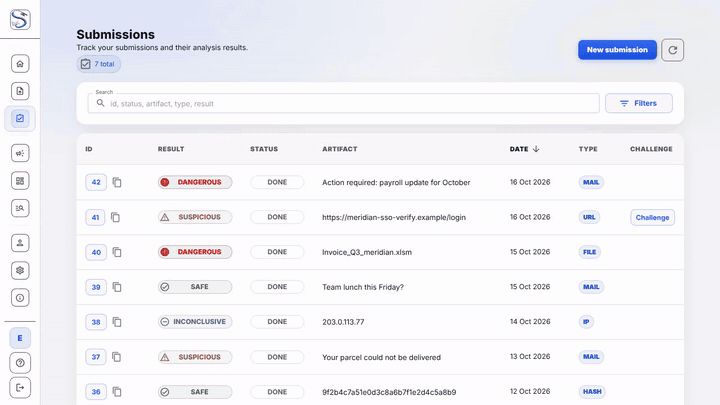The image size is (720, 405).
Task: Click the Challenge column header
Action: pos(651,149)
